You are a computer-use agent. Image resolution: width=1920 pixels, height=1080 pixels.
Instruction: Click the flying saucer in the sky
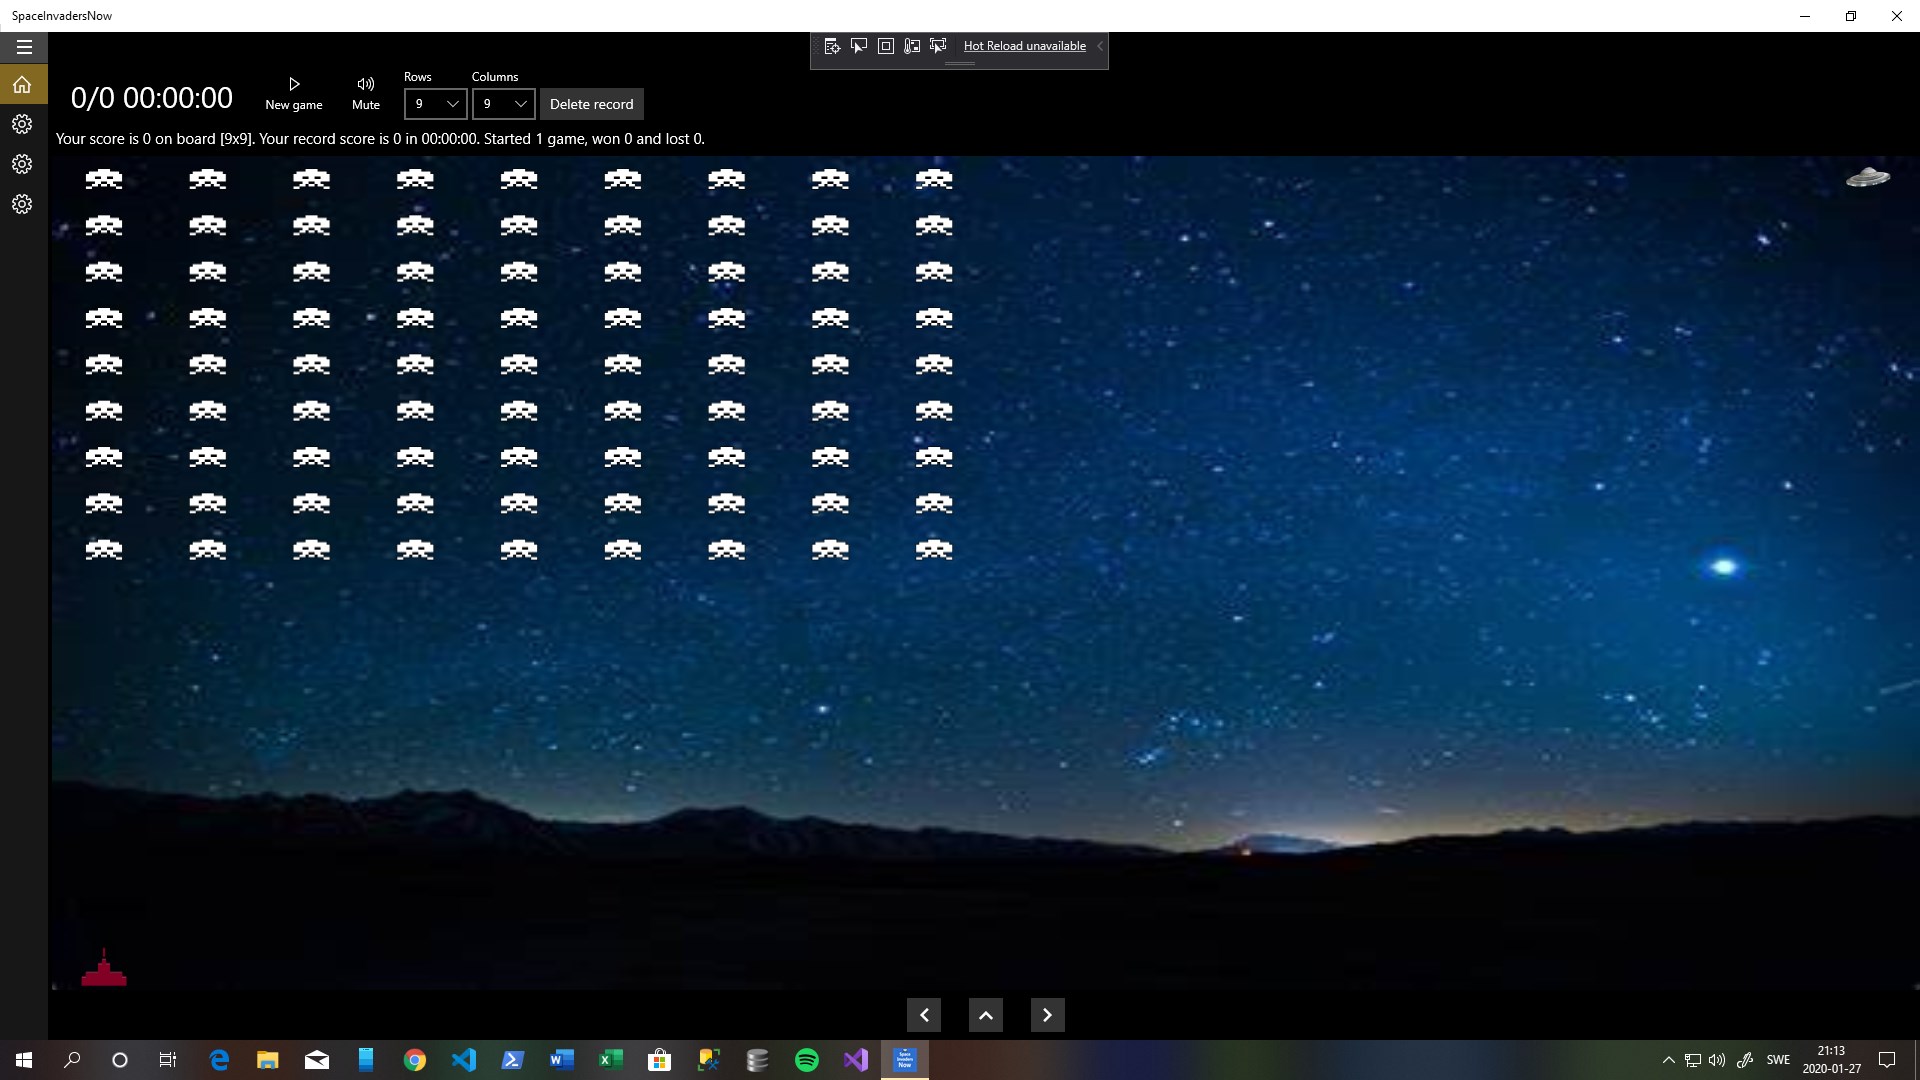tap(1867, 177)
